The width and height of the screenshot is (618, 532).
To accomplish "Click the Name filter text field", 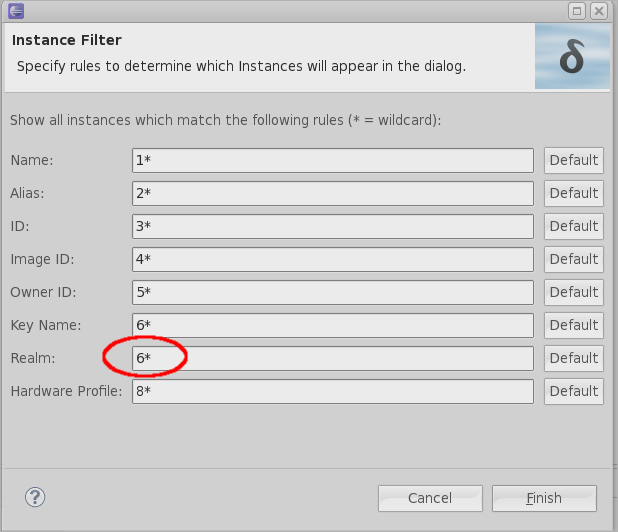I will 332,160.
